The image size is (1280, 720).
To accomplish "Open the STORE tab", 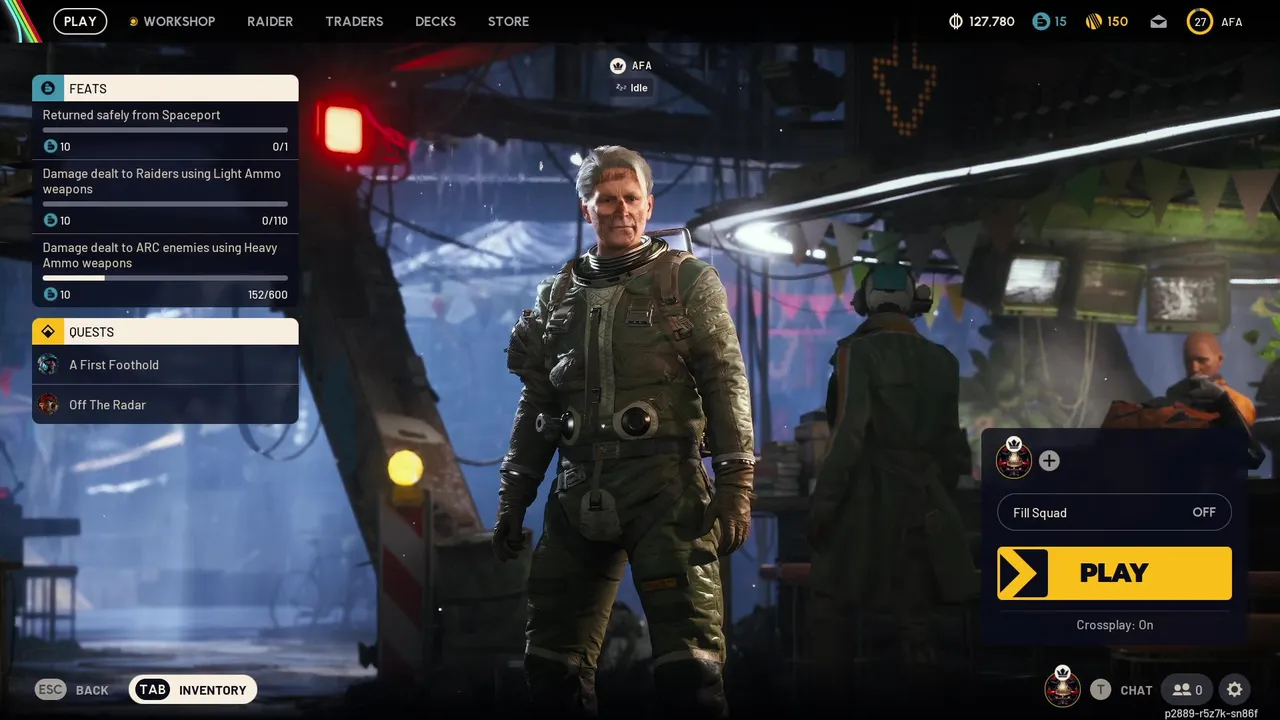I will [508, 21].
